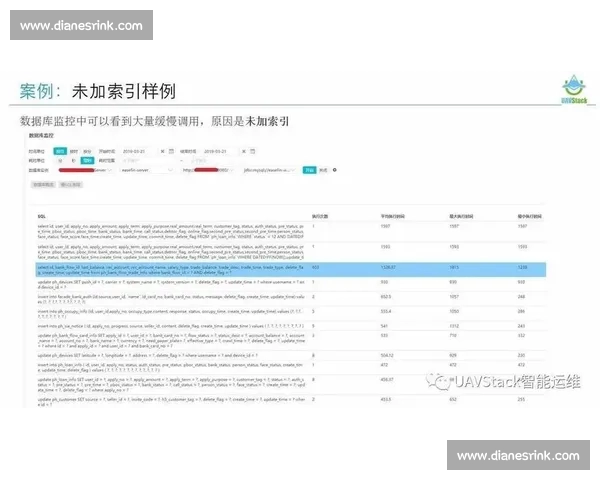Click the start date input showing 2019-03-21
600x480 pixels.
(139, 152)
